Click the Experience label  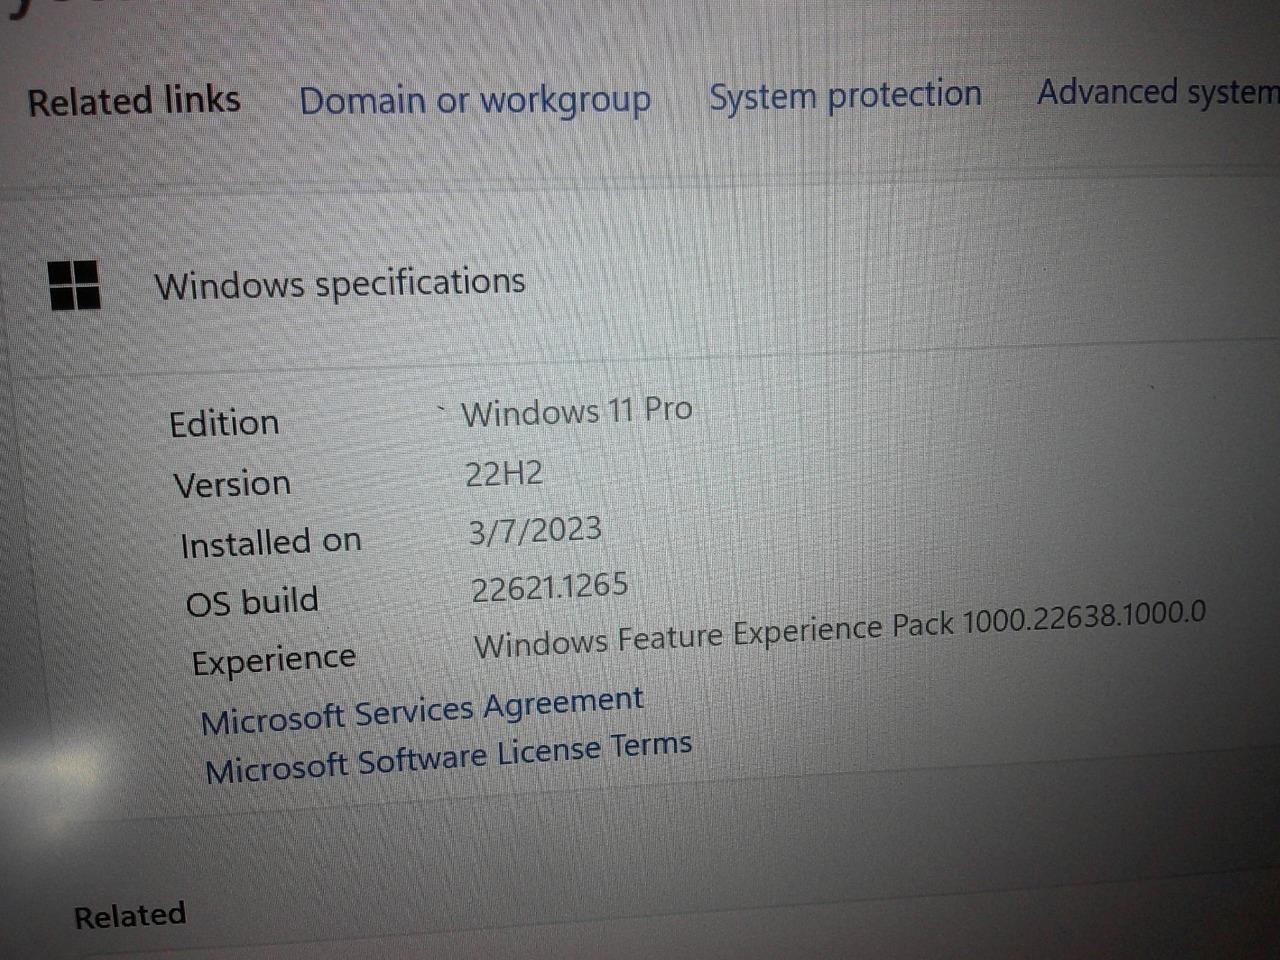(x=274, y=660)
